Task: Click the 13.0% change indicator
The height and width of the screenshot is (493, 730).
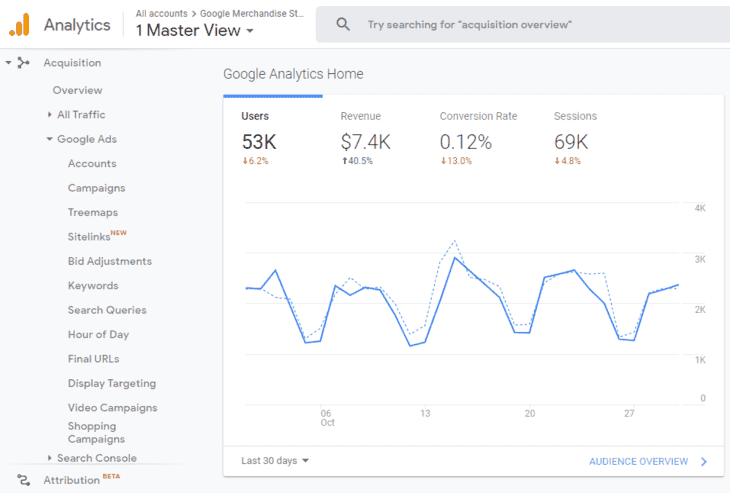Action: pyautogui.click(x=456, y=161)
